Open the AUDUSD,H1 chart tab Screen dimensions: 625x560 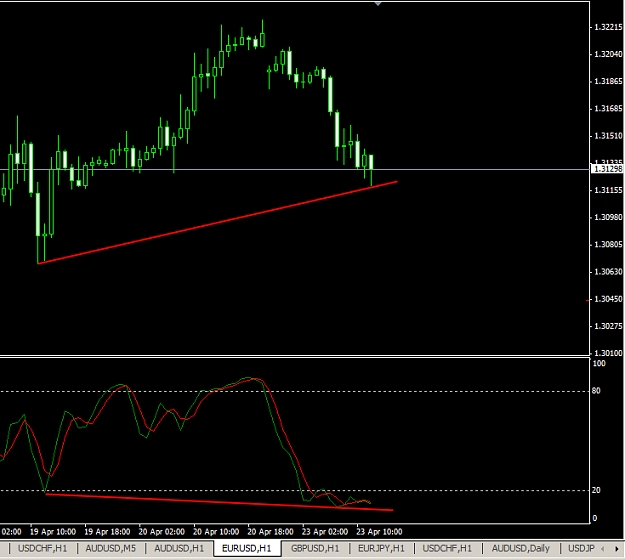[x=179, y=548]
